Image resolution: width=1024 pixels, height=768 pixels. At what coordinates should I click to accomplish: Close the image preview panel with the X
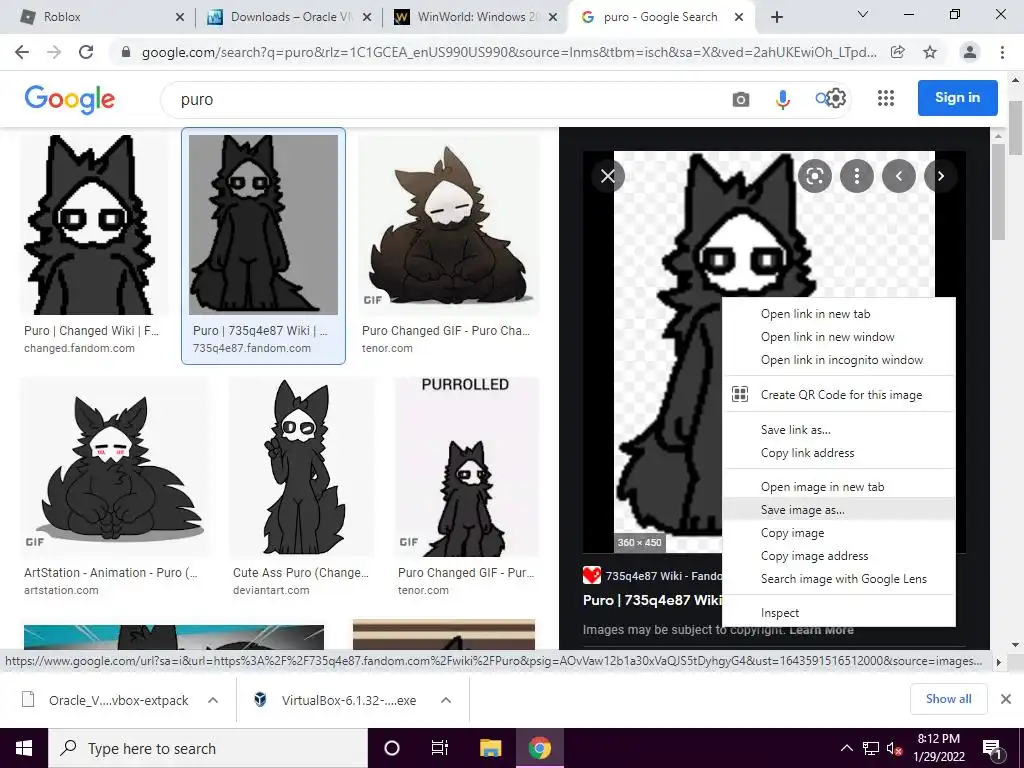coord(607,176)
